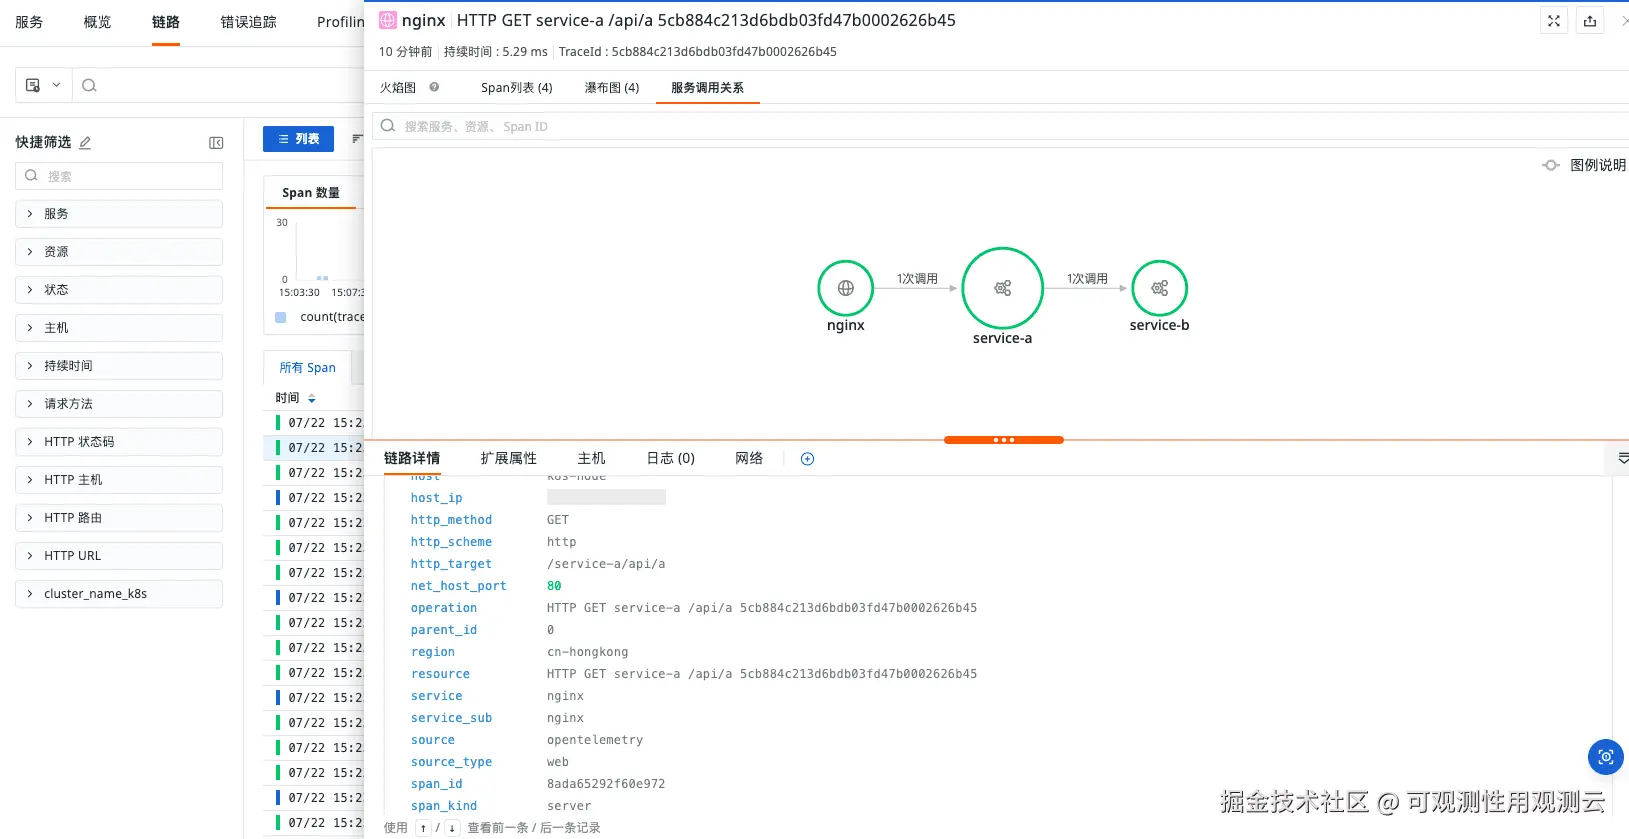The height and width of the screenshot is (839, 1629).
Task: Click the parent_id field name
Action: click(444, 630)
